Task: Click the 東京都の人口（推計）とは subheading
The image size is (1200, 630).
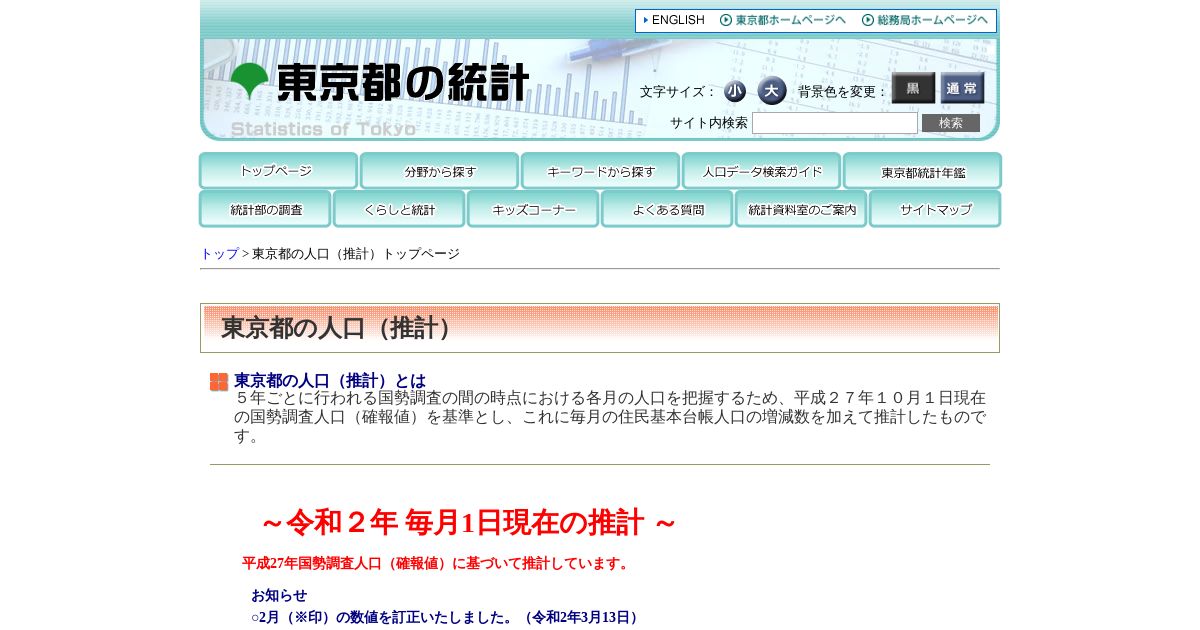Action: click(330, 380)
